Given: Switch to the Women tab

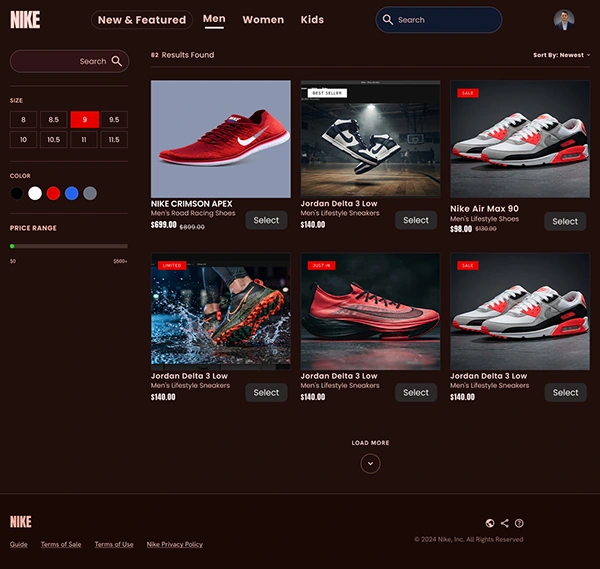Looking at the screenshot, I should pyautogui.click(x=263, y=20).
